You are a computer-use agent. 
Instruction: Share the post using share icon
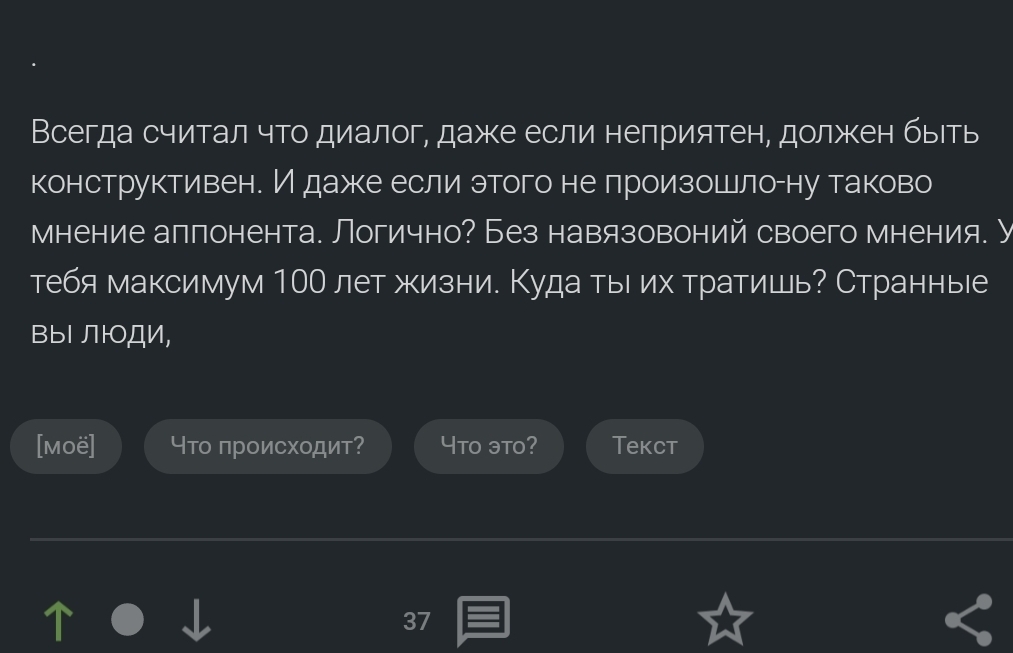tap(968, 620)
